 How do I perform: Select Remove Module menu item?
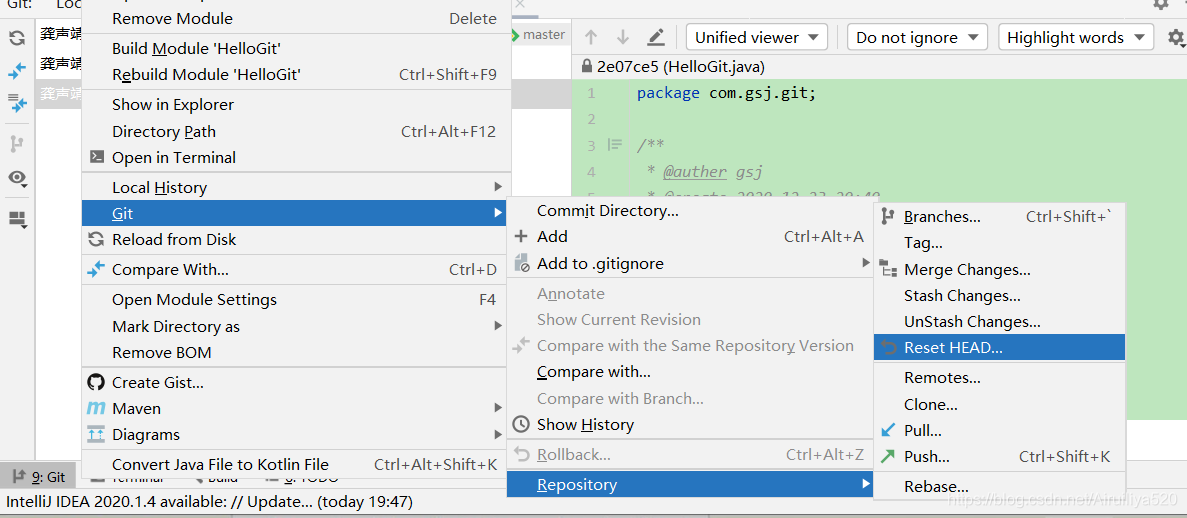[296, 18]
